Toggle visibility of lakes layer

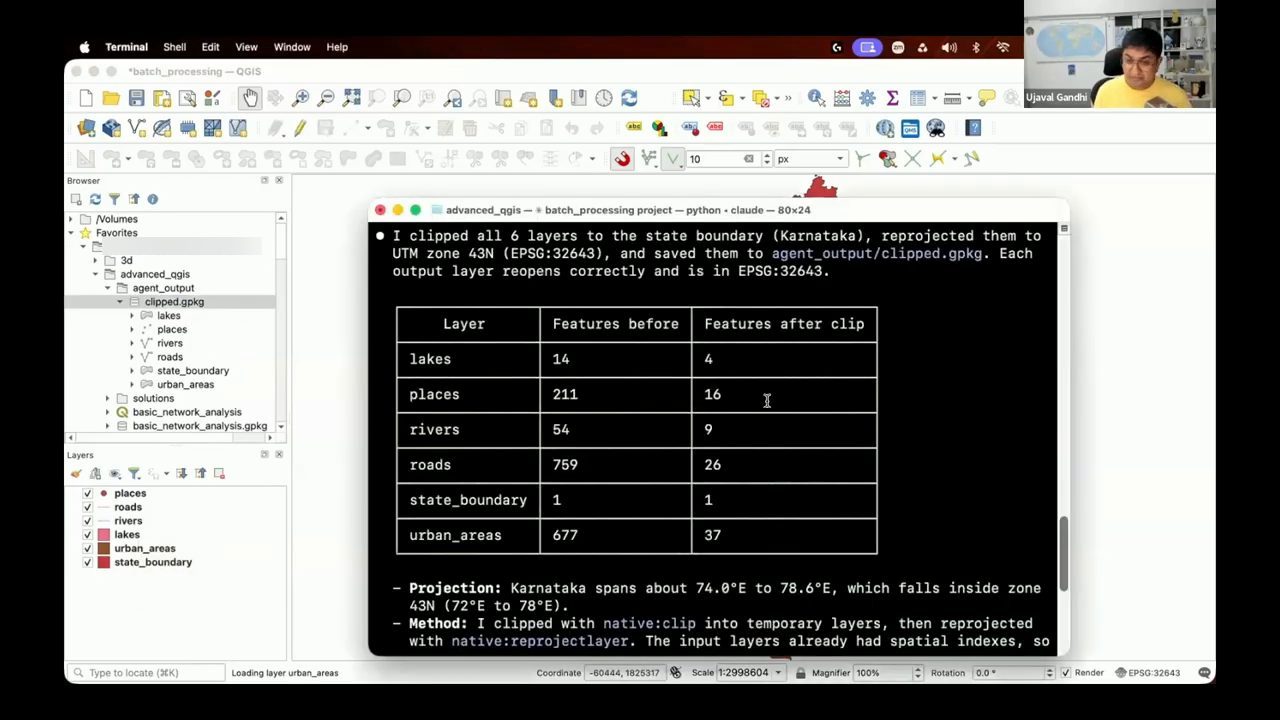[88, 535]
